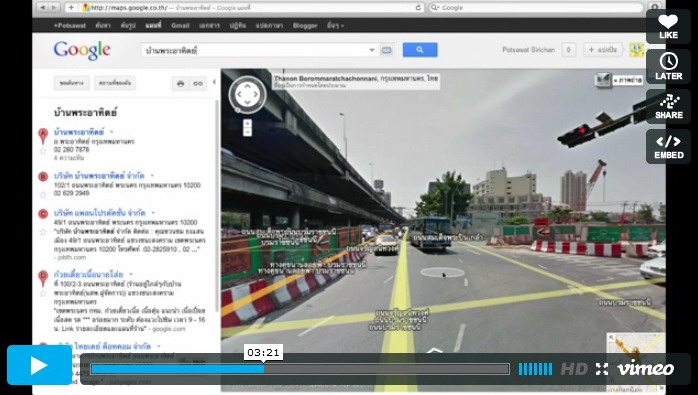Open Gmail from Google top bar

(180, 25)
